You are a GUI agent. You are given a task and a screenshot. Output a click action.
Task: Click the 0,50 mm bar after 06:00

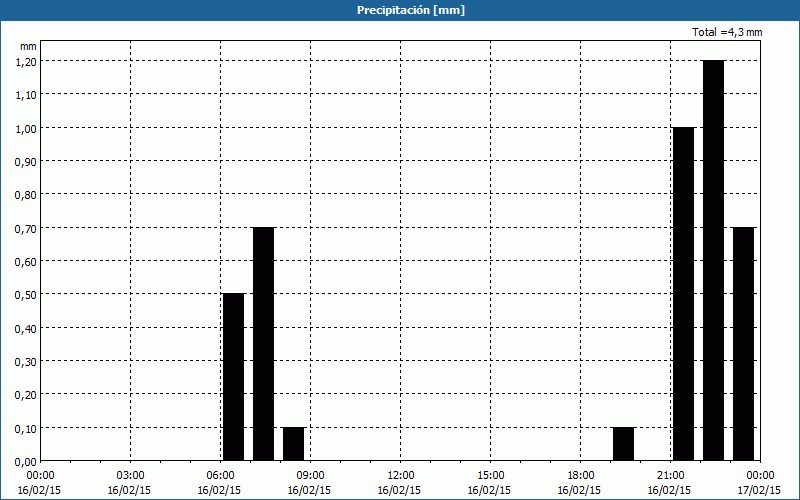tap(234, 377)
